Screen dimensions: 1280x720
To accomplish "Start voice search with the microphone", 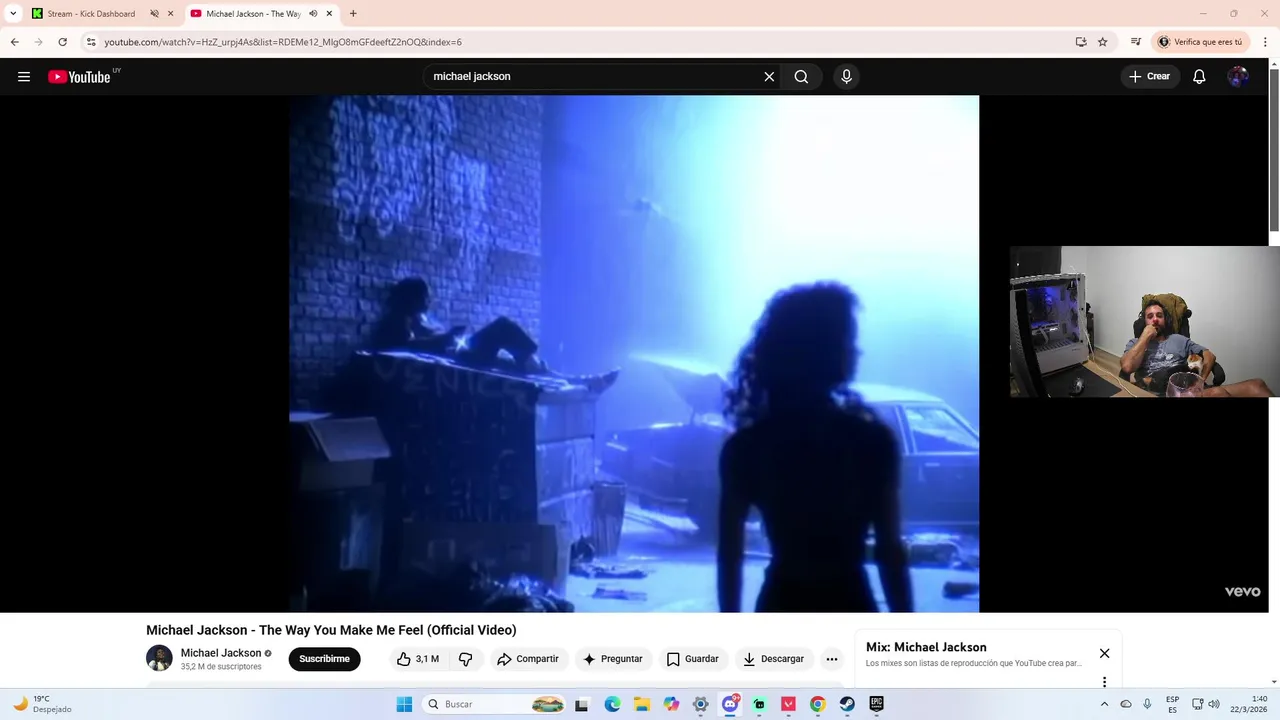I will [846, 77].
